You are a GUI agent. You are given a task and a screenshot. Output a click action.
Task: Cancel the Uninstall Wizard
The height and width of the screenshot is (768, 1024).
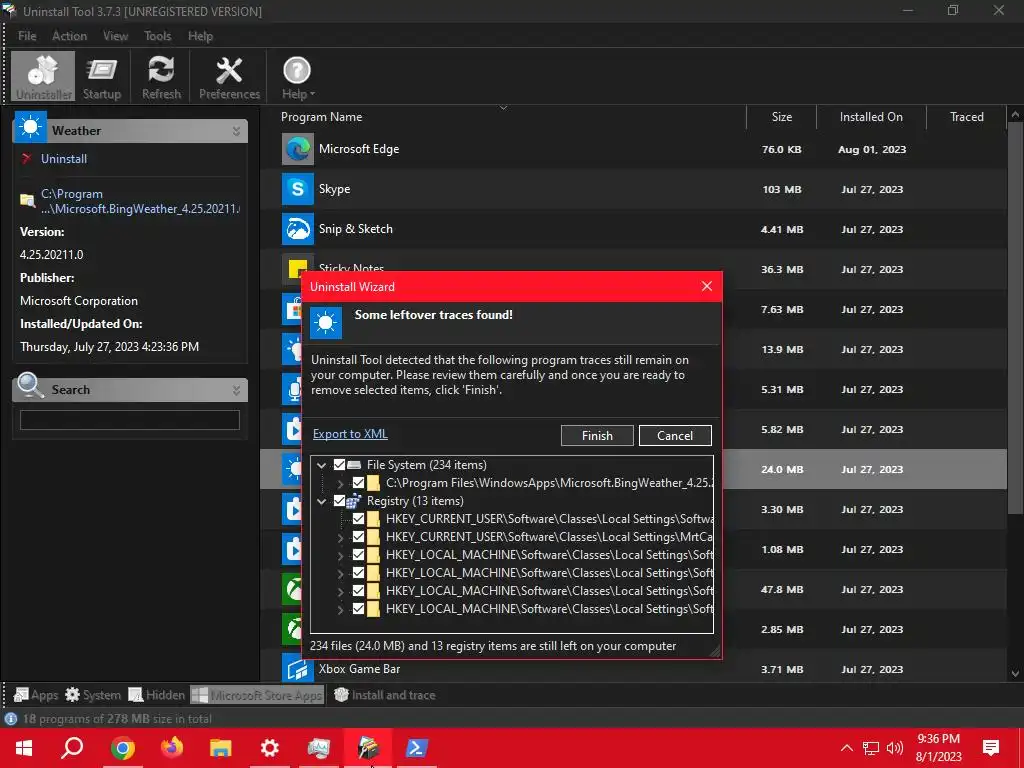(x=675, y=436)
